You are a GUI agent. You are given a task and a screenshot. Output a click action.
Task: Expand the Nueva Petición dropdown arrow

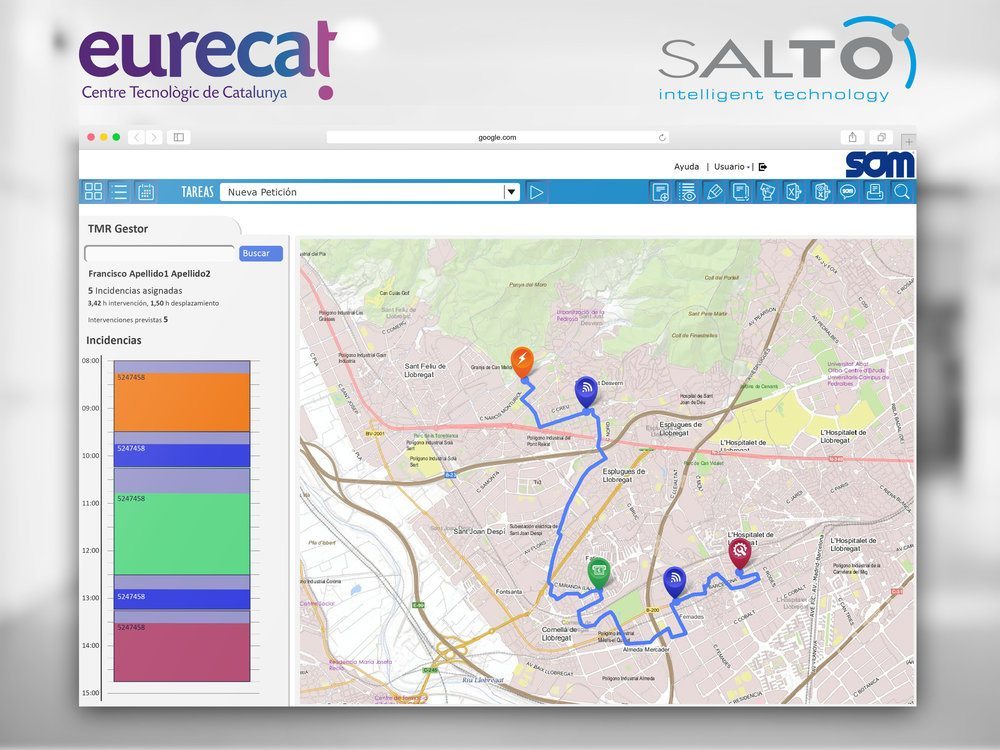[x=511, y=192]
